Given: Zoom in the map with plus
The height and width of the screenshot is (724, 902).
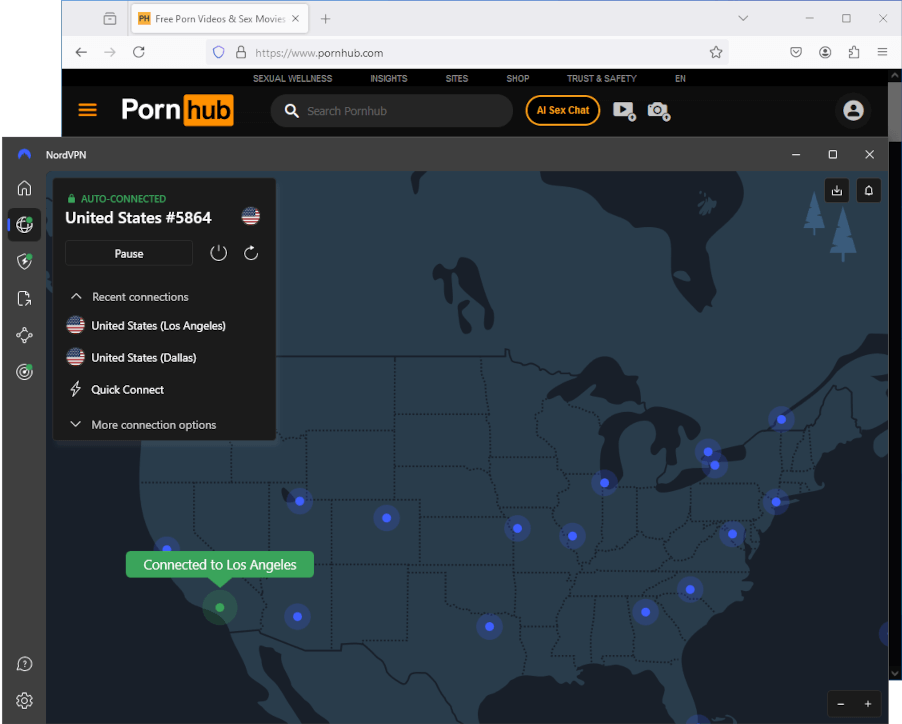Looking at the screenshot, I should point(867,704).
